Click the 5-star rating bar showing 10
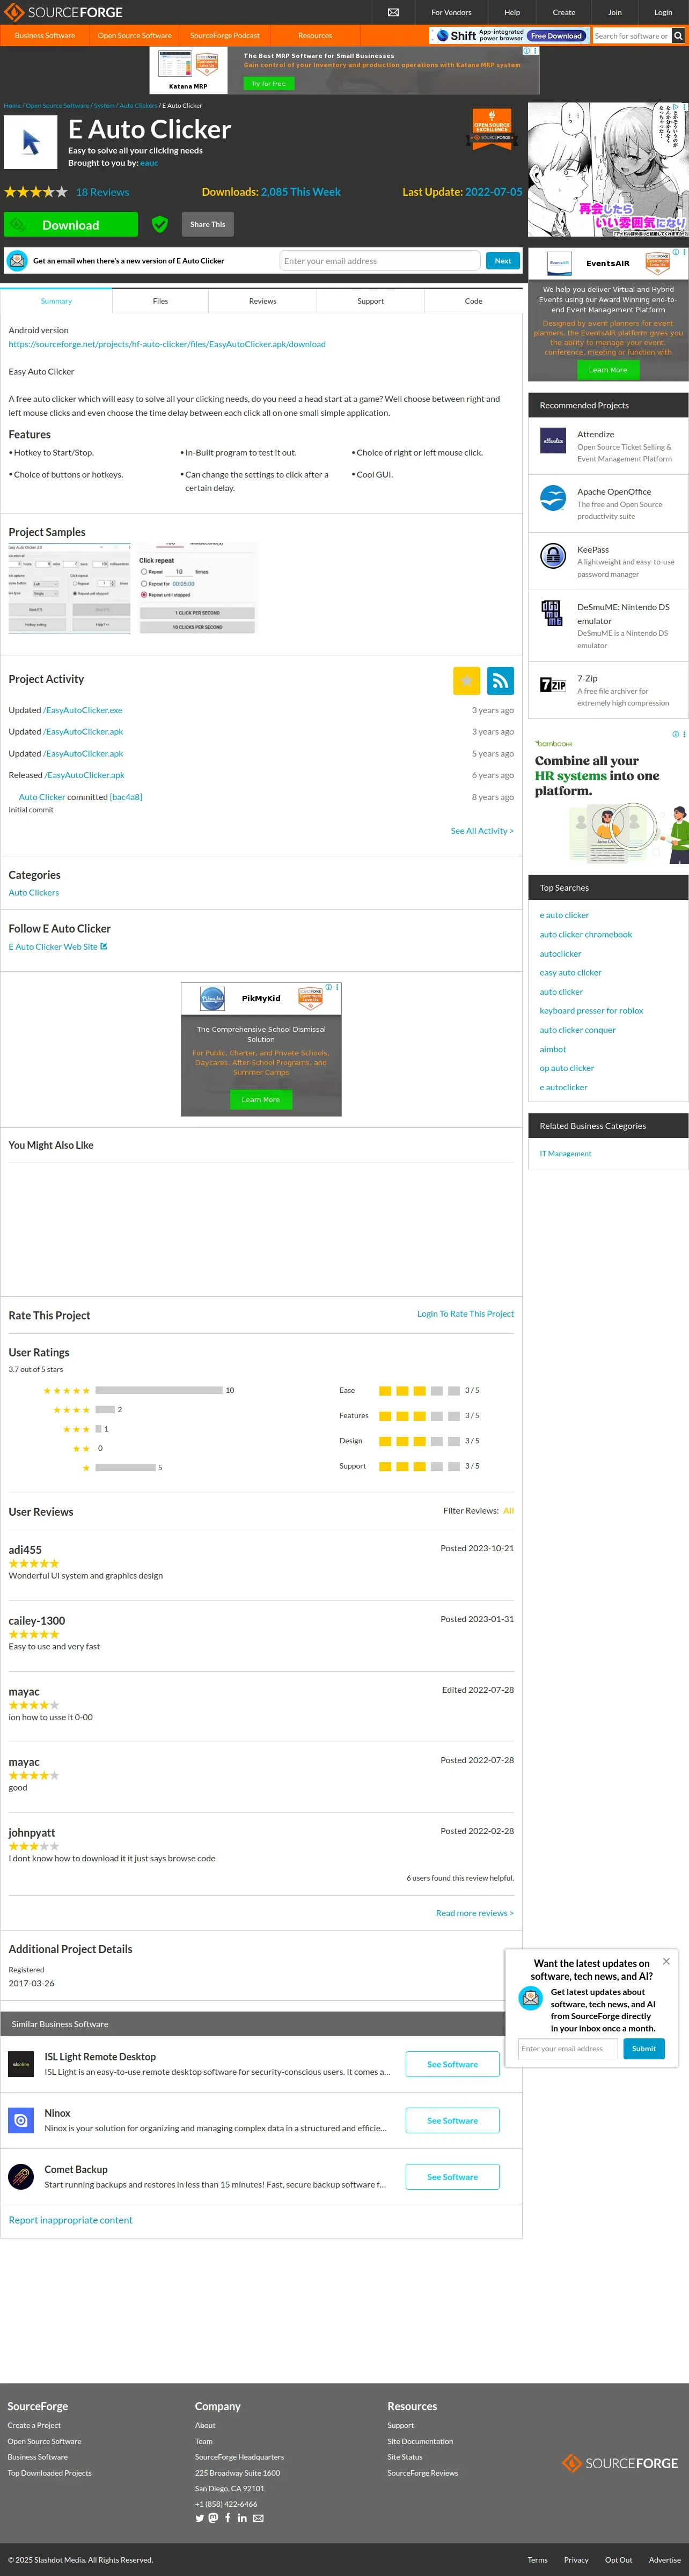The width and height of the screenshot is (689, 2576). pyautogui.click(x=159, y=1390)
